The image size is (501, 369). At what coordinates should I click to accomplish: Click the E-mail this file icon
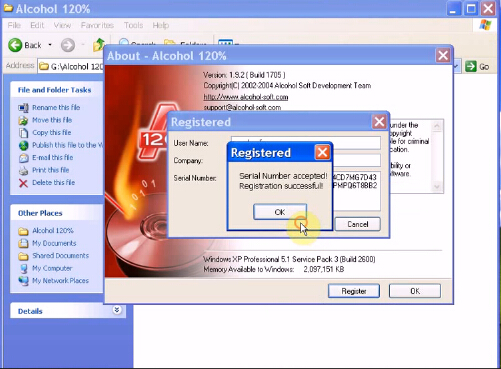[23, 158]
